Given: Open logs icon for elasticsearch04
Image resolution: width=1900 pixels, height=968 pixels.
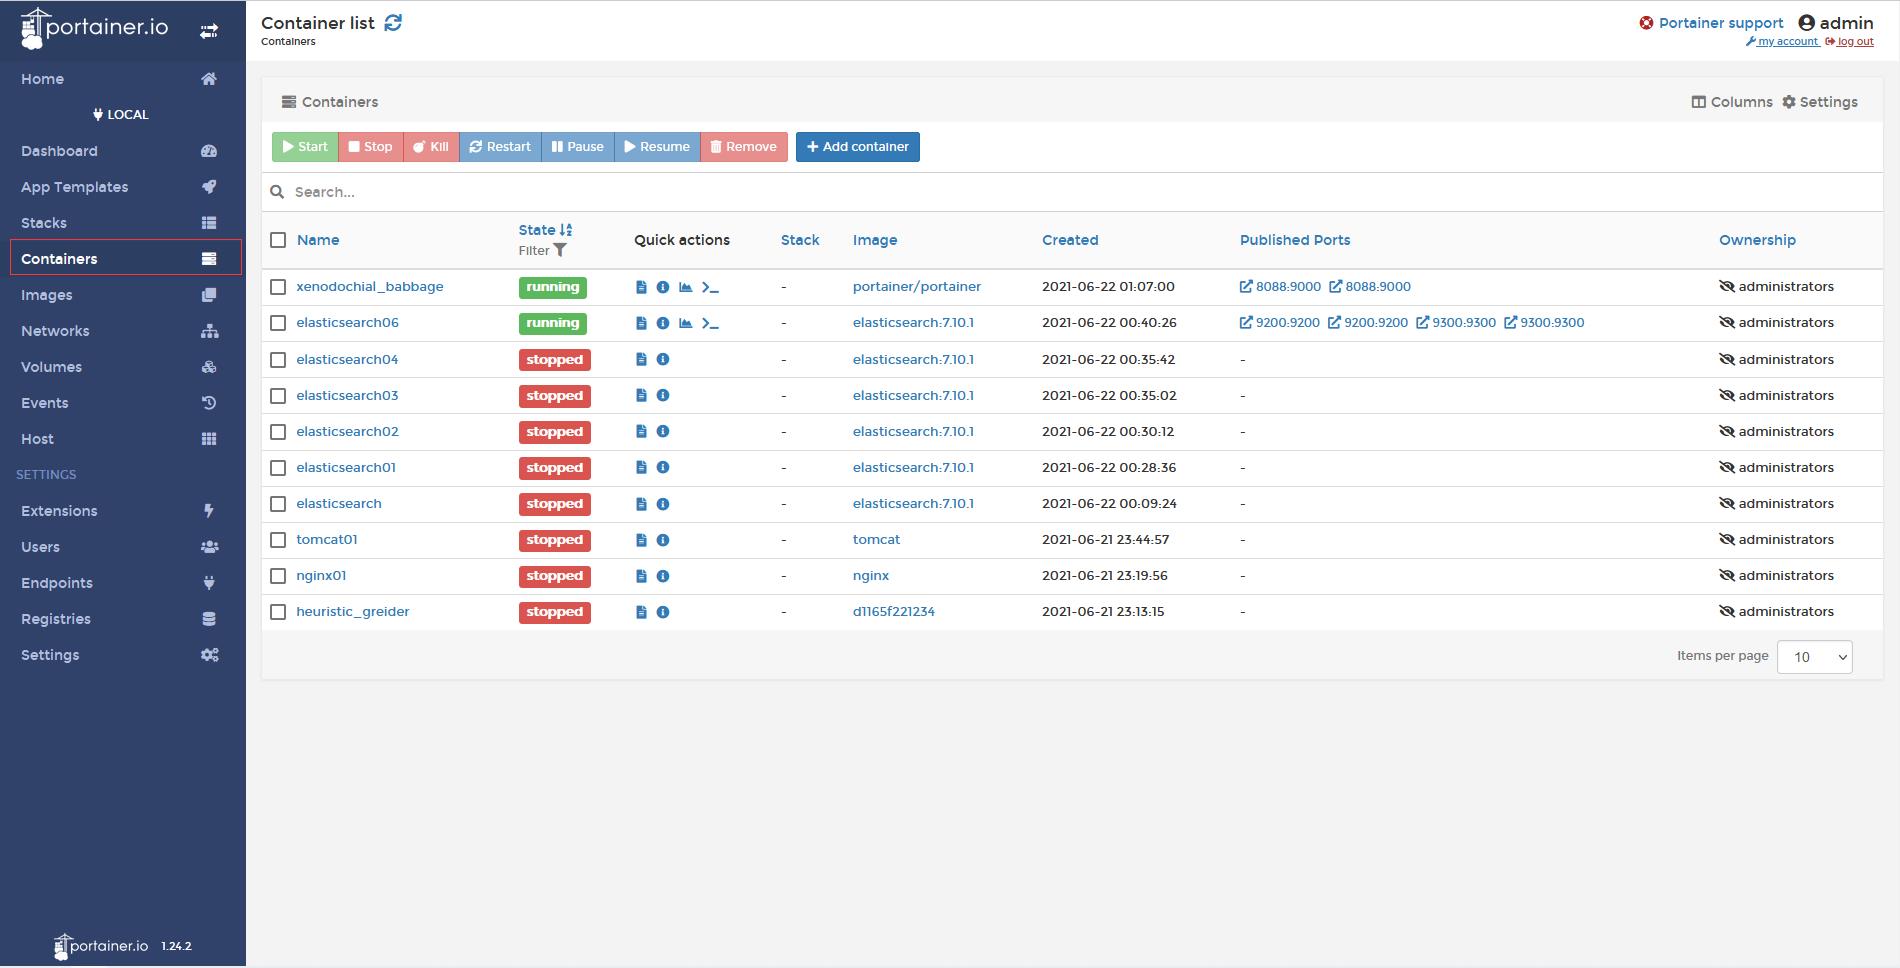Looking at the screenshot, I should pos(641,359).
